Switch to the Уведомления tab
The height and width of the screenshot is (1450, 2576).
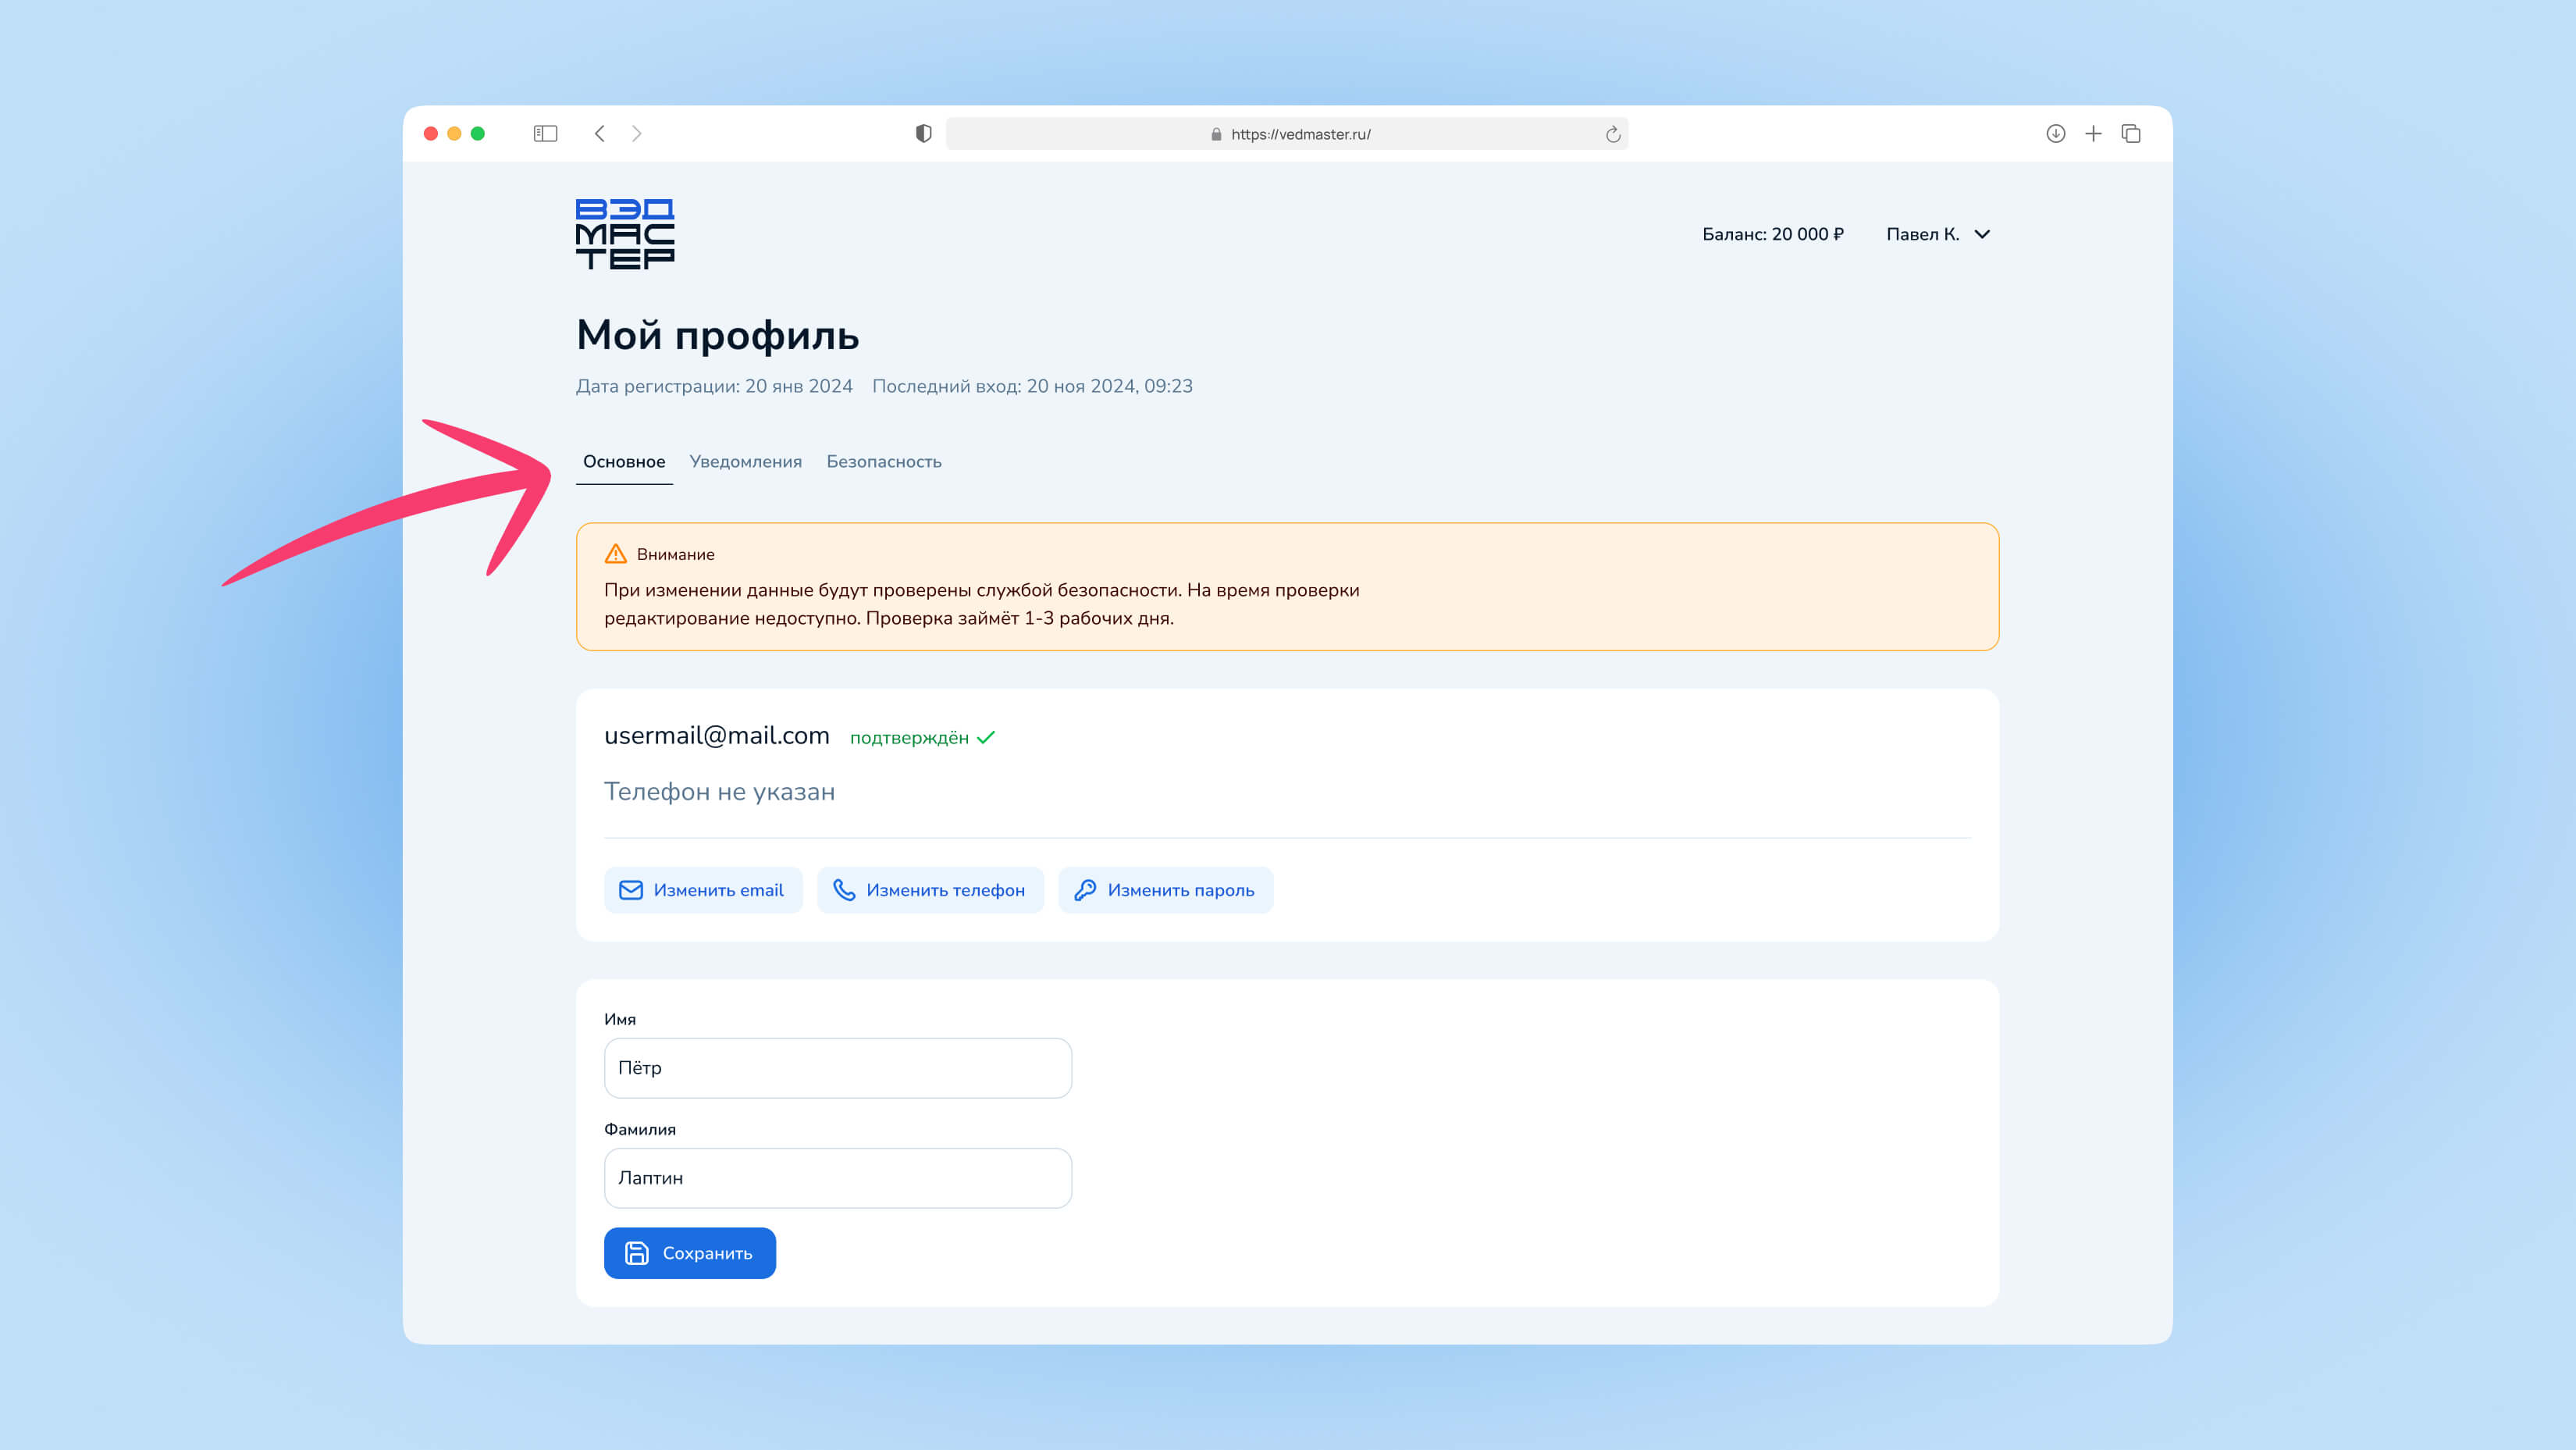coord(745,462)
